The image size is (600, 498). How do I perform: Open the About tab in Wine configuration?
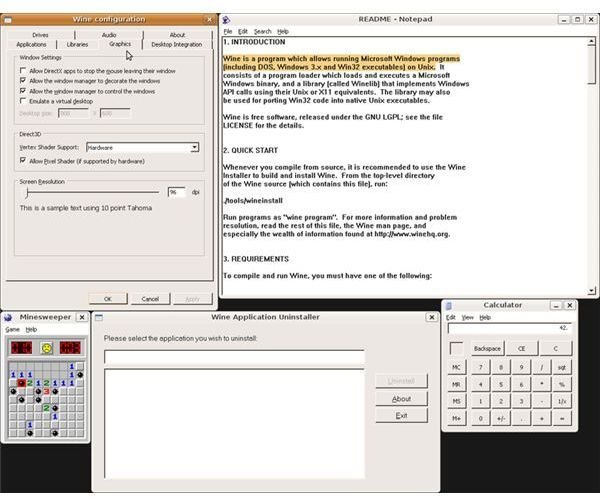tap(177, 35)
